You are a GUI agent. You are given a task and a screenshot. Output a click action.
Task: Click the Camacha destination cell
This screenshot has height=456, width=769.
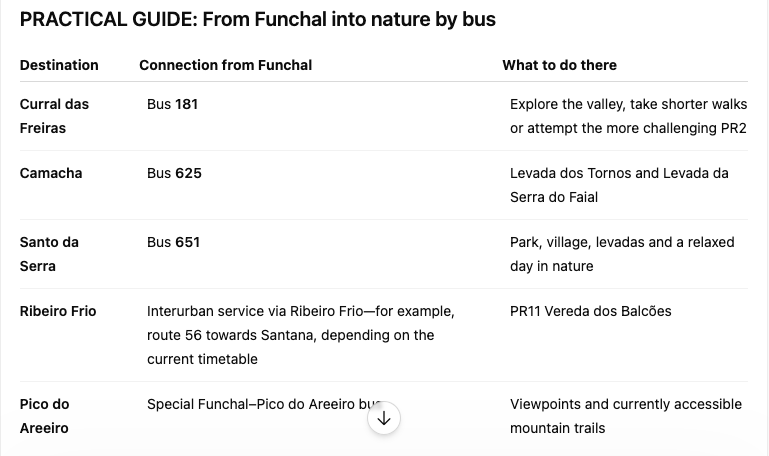(x=51, y=174)
